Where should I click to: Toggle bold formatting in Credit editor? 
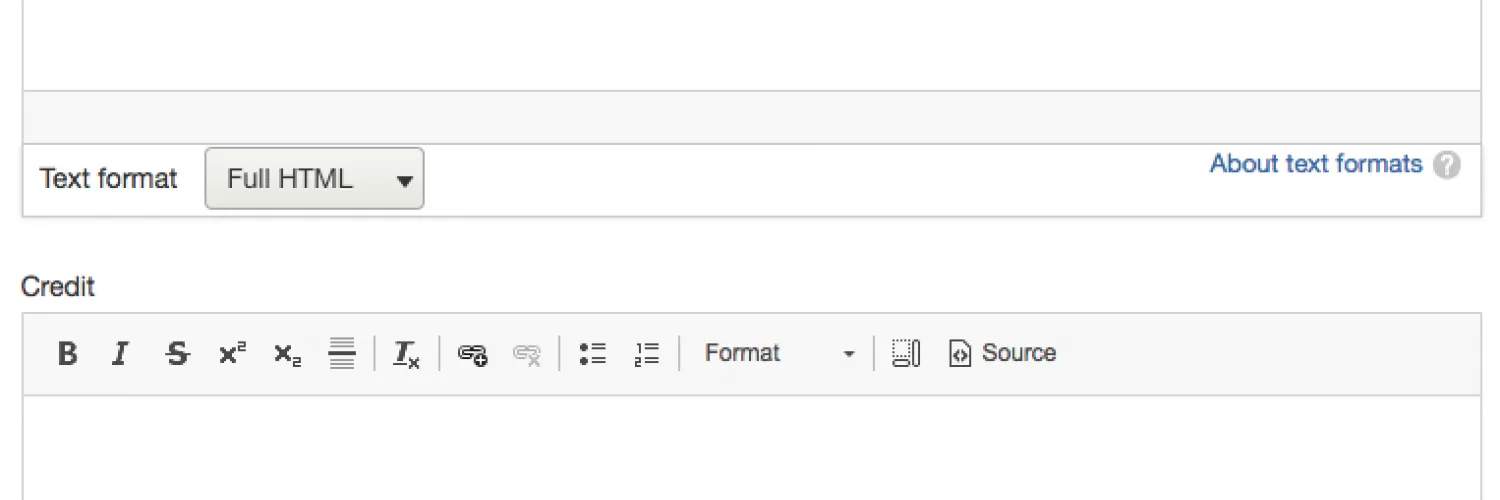click(67, 353)
